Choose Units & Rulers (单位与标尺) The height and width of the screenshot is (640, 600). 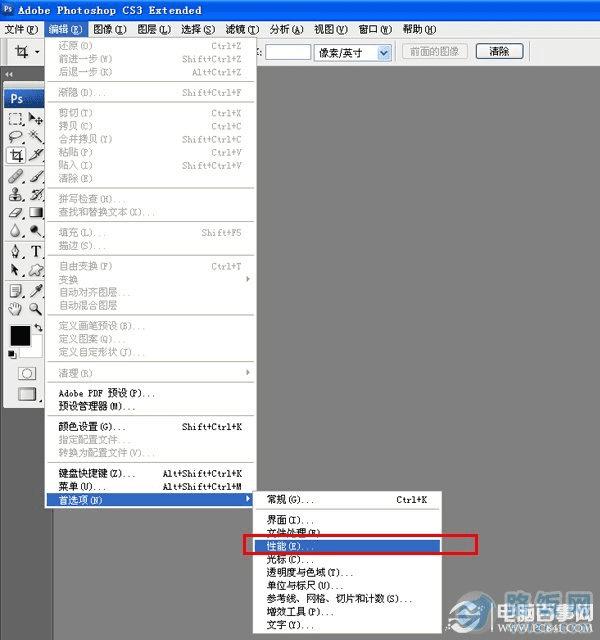[347, 585]
